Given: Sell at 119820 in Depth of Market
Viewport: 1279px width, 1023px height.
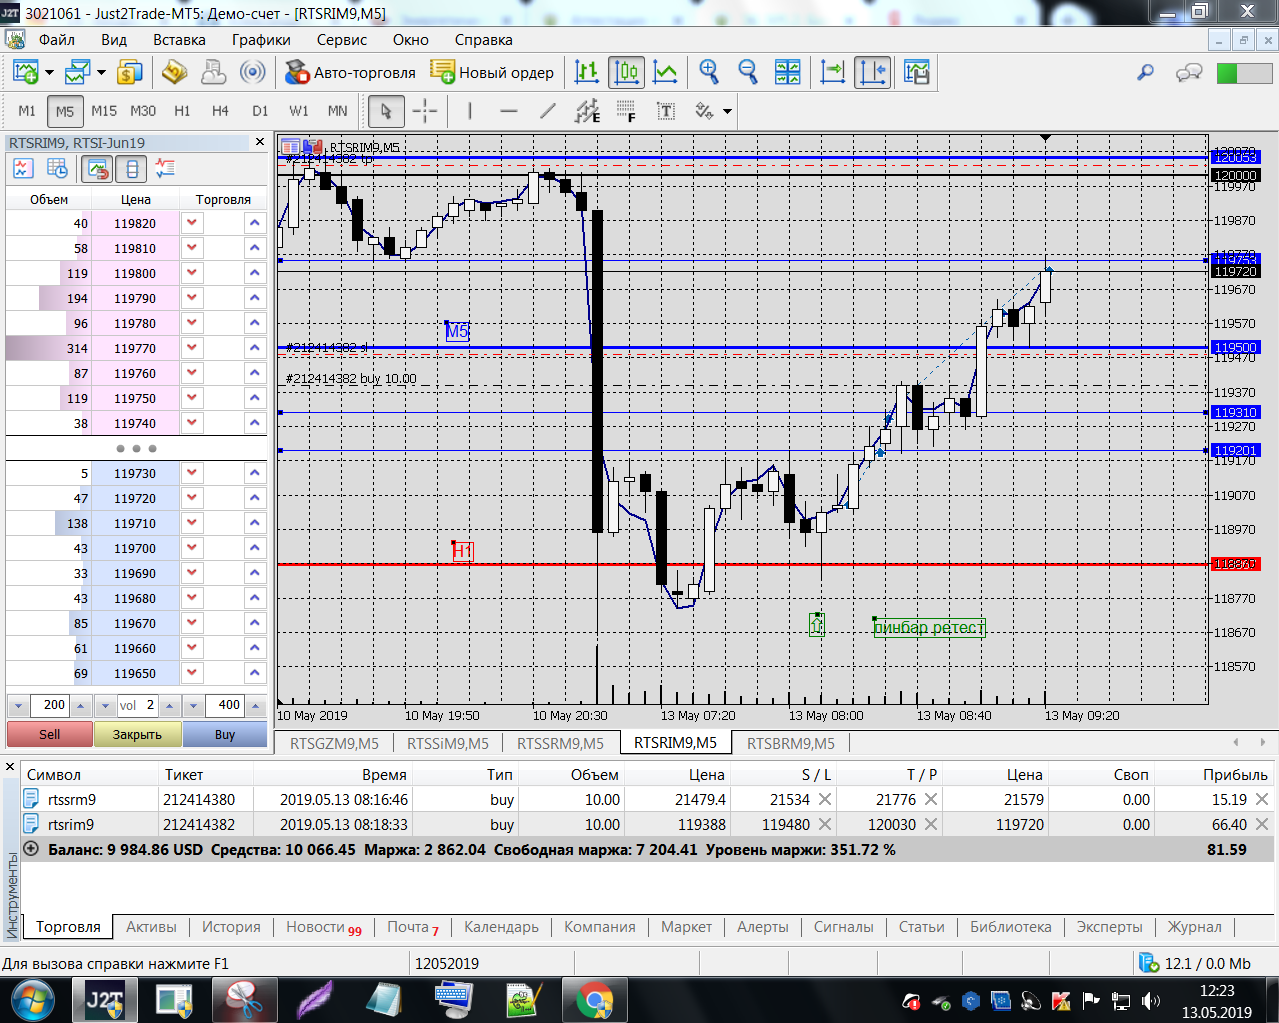Looking at the screenshot, I should coord(192,223).
